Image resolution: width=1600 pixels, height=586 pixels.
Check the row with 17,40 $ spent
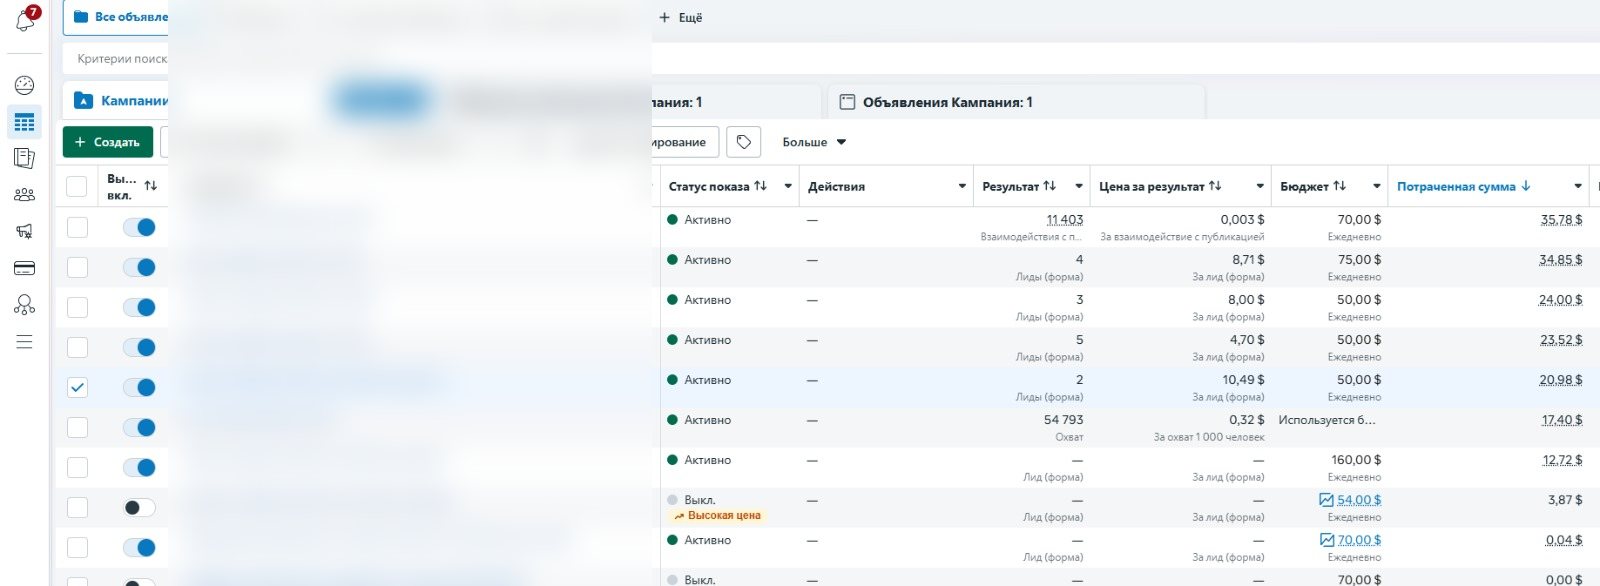[x=77, y=427]
